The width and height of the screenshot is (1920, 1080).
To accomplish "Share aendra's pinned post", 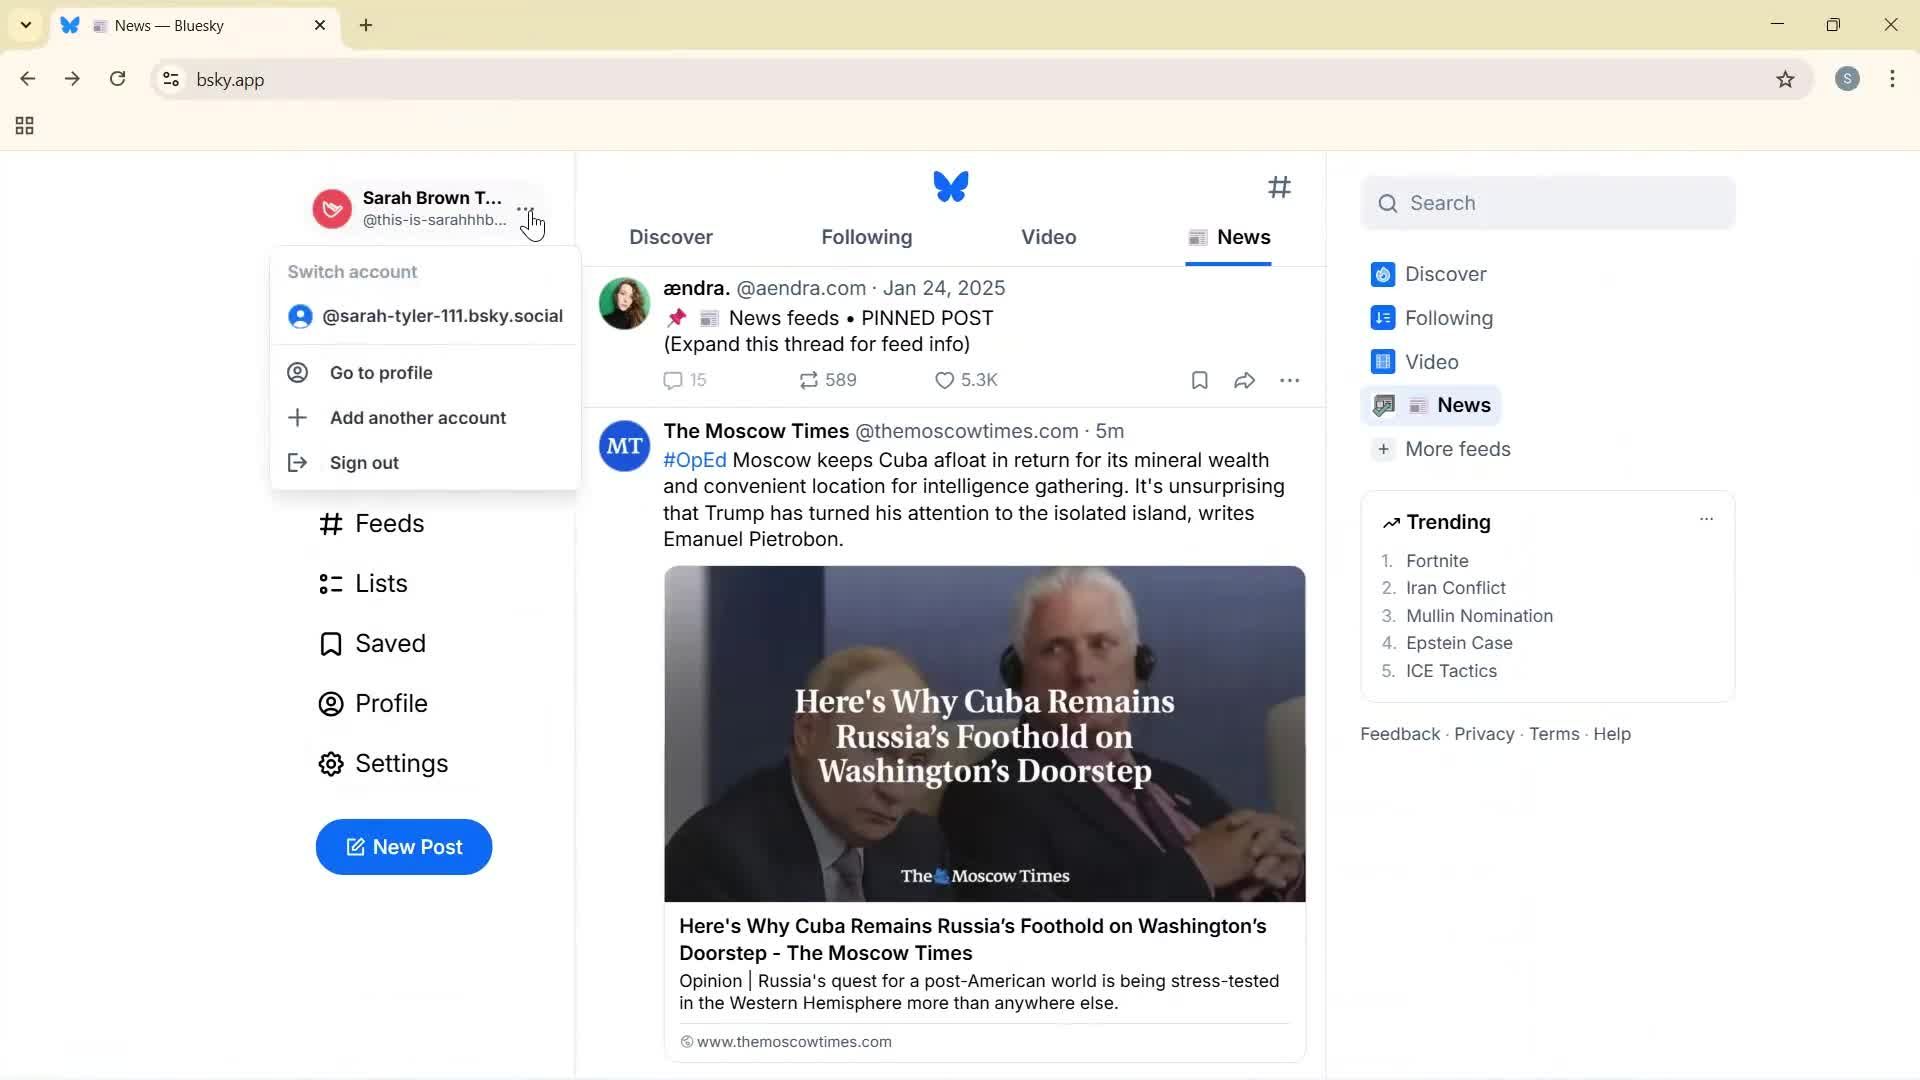I will (1243, 380).
